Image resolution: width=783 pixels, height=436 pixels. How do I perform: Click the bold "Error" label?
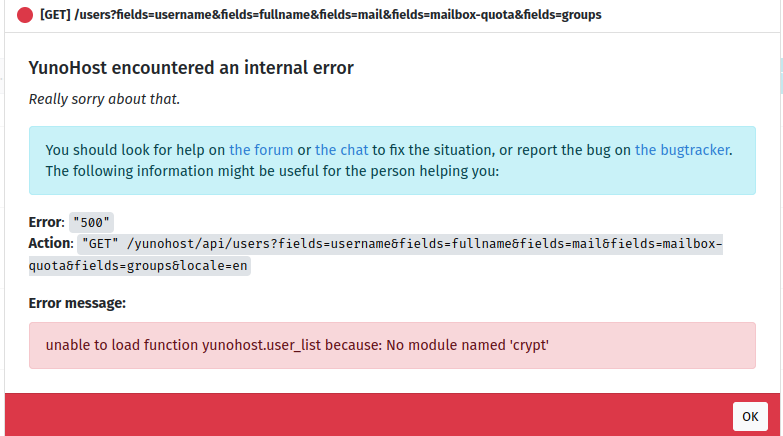click(46, 222)
